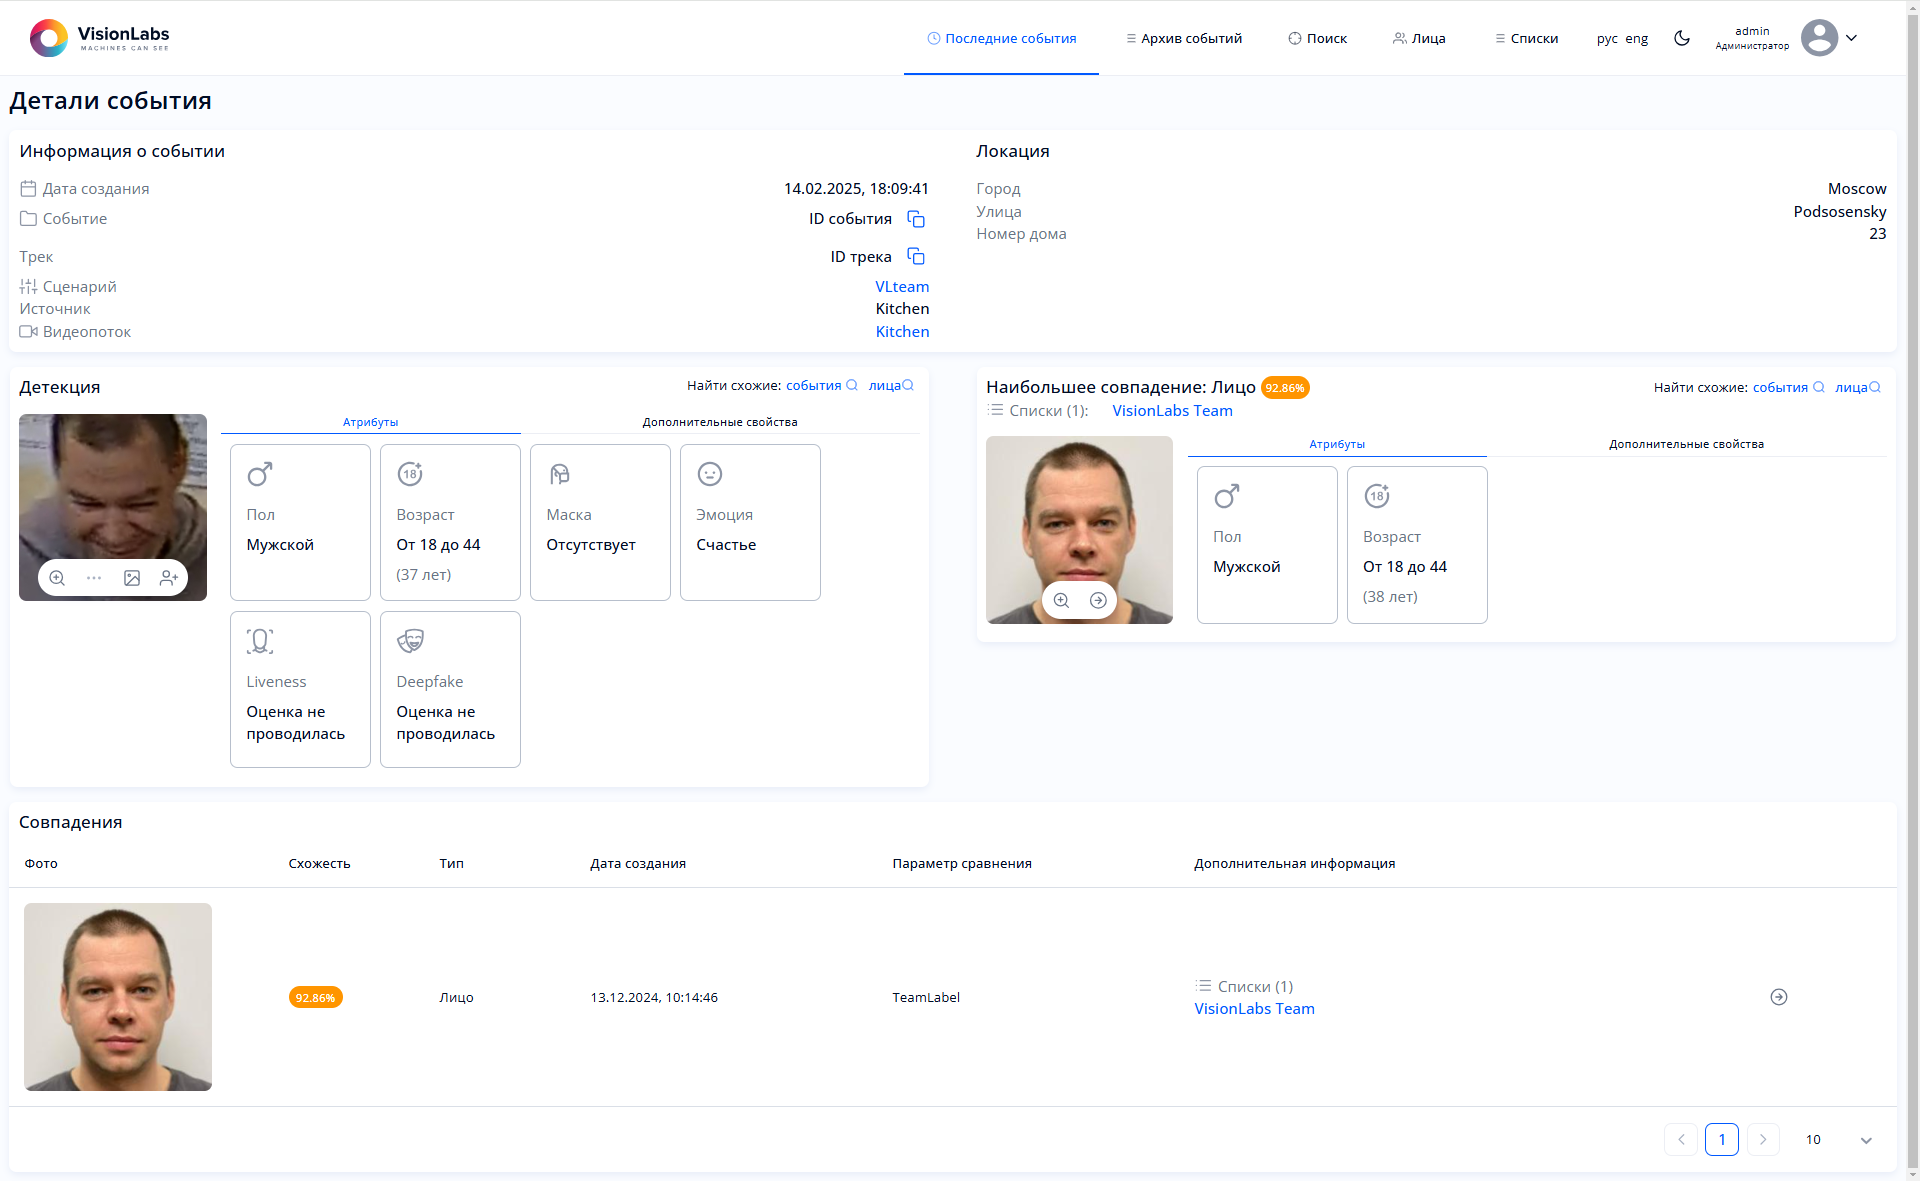Zoom in on the detection photo

[57, 578]
